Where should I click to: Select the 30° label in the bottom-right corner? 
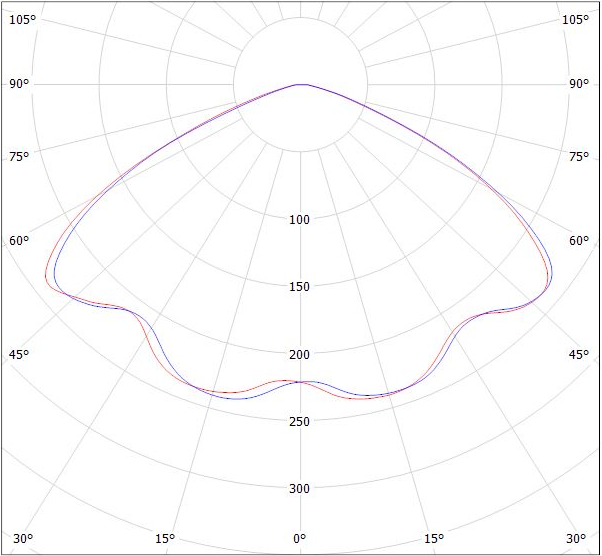[x=576, y=539]
